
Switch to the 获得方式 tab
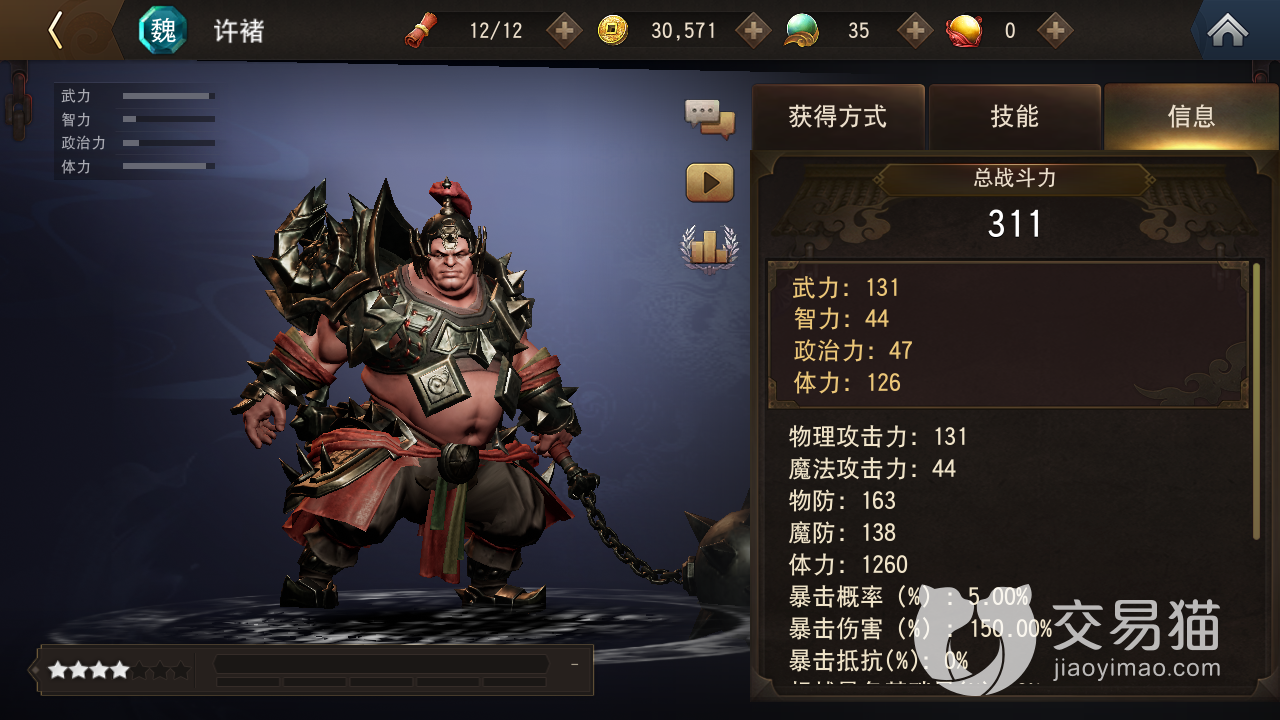coord(838,117)
